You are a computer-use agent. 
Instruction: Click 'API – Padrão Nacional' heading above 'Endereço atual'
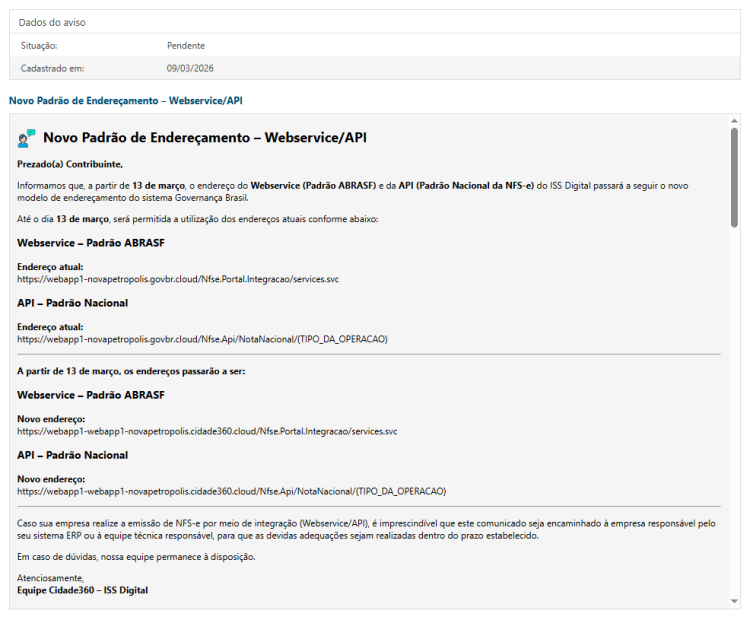[x=73, y=303]
